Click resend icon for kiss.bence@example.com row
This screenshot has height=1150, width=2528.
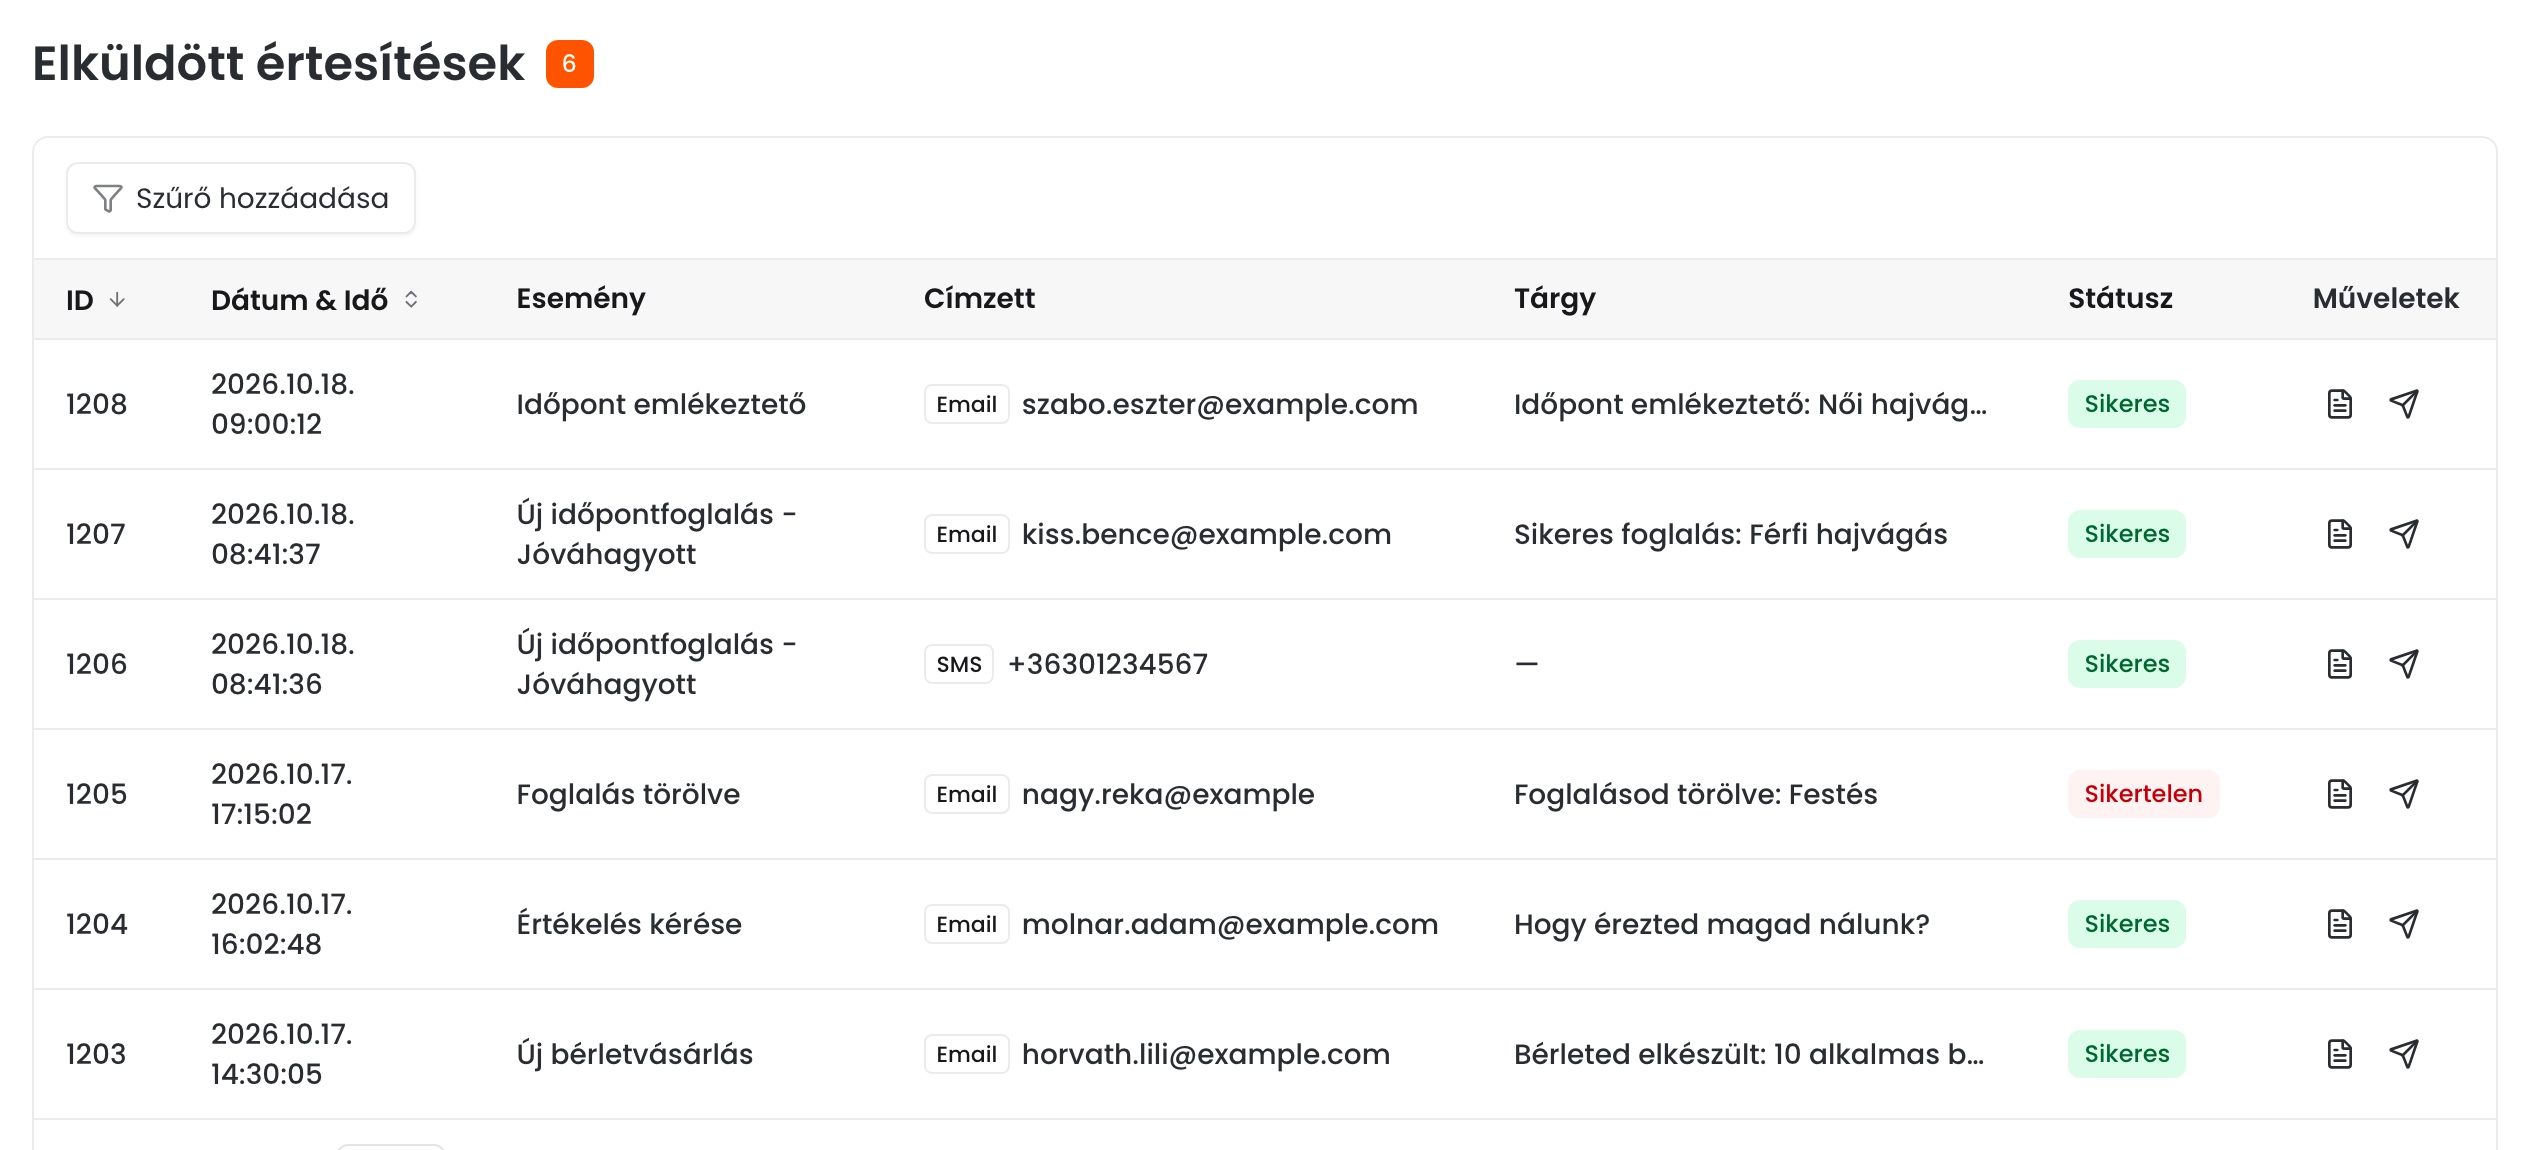pyautogui.click(x=2404, y=534)
